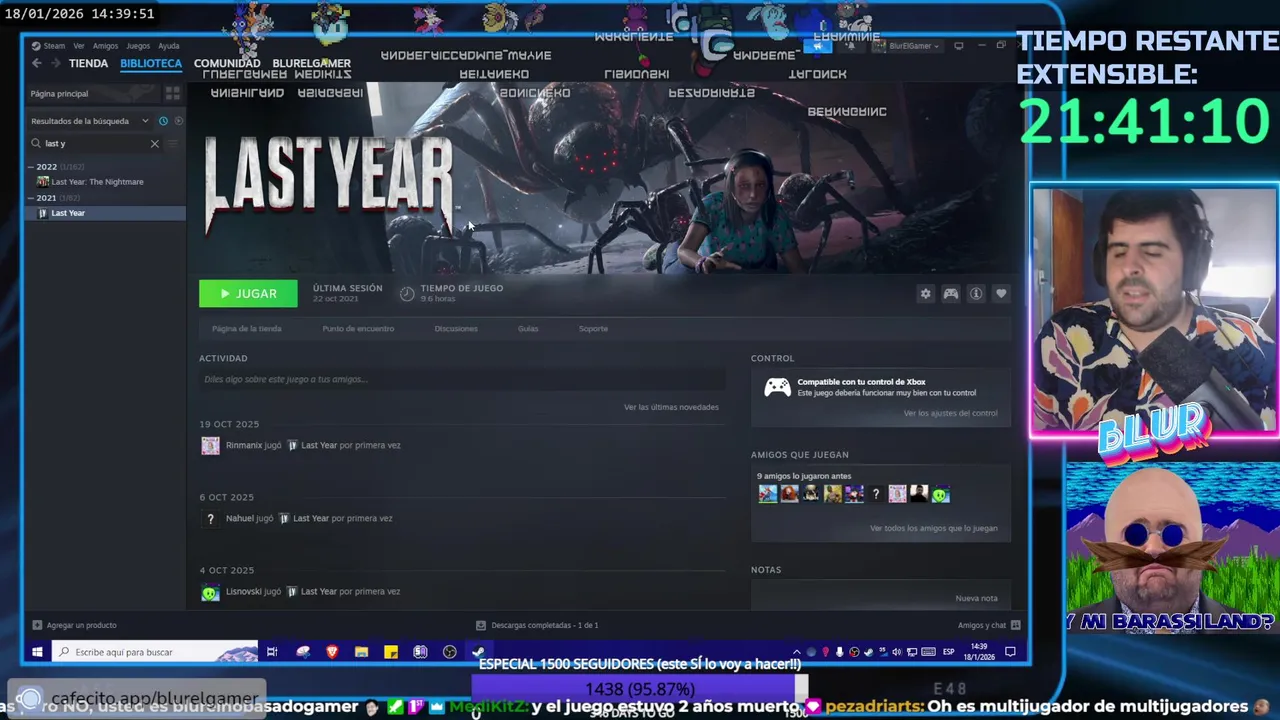Expand Resultados de la búsqueda dropdown
Viewport: 1280px width, 720px height.
[x=90, y=121]
